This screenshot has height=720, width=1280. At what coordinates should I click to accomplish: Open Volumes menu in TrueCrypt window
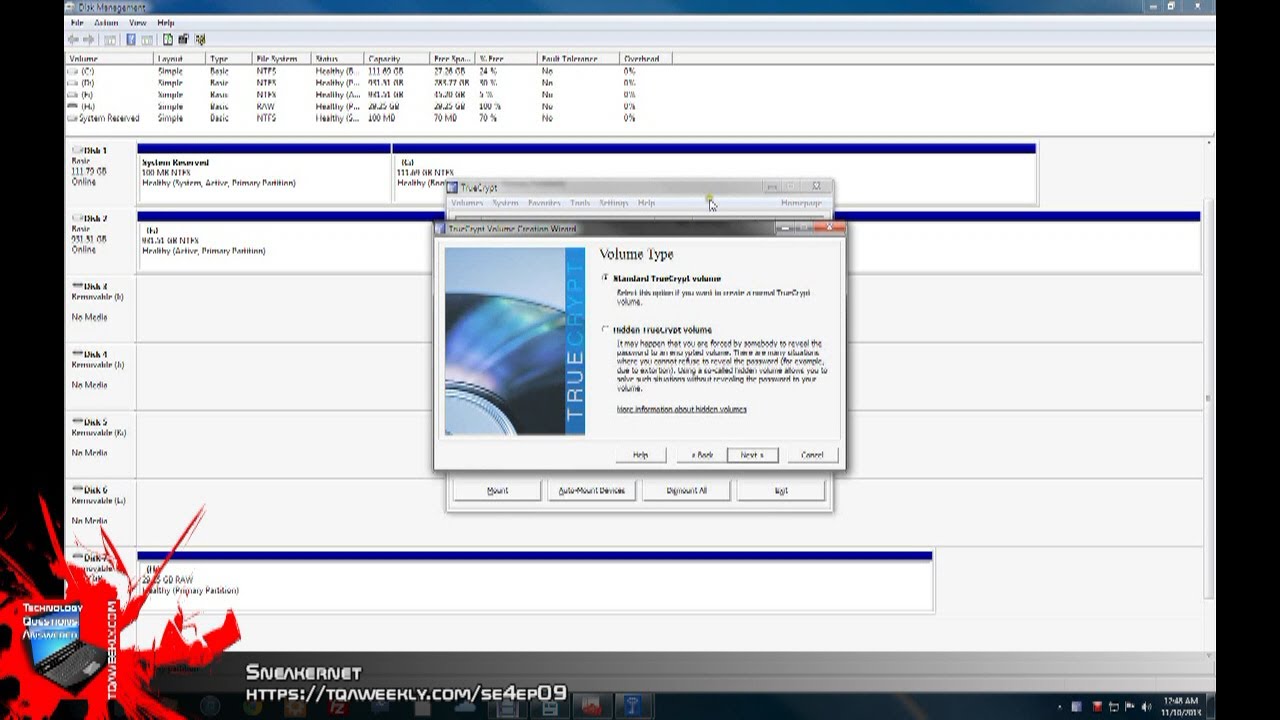pos(467,203)
